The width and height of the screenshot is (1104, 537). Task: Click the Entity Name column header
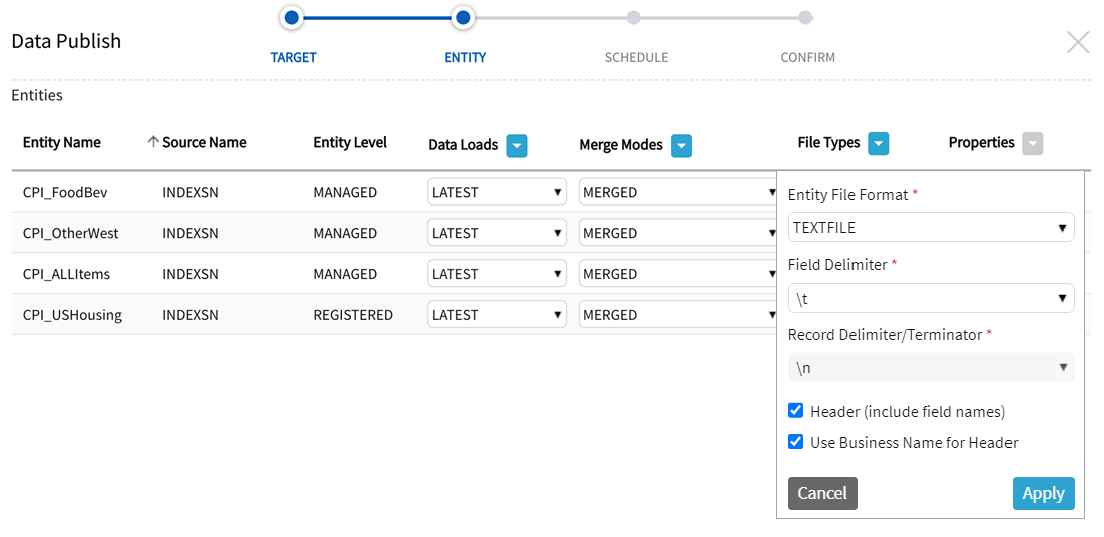[62, 143]
